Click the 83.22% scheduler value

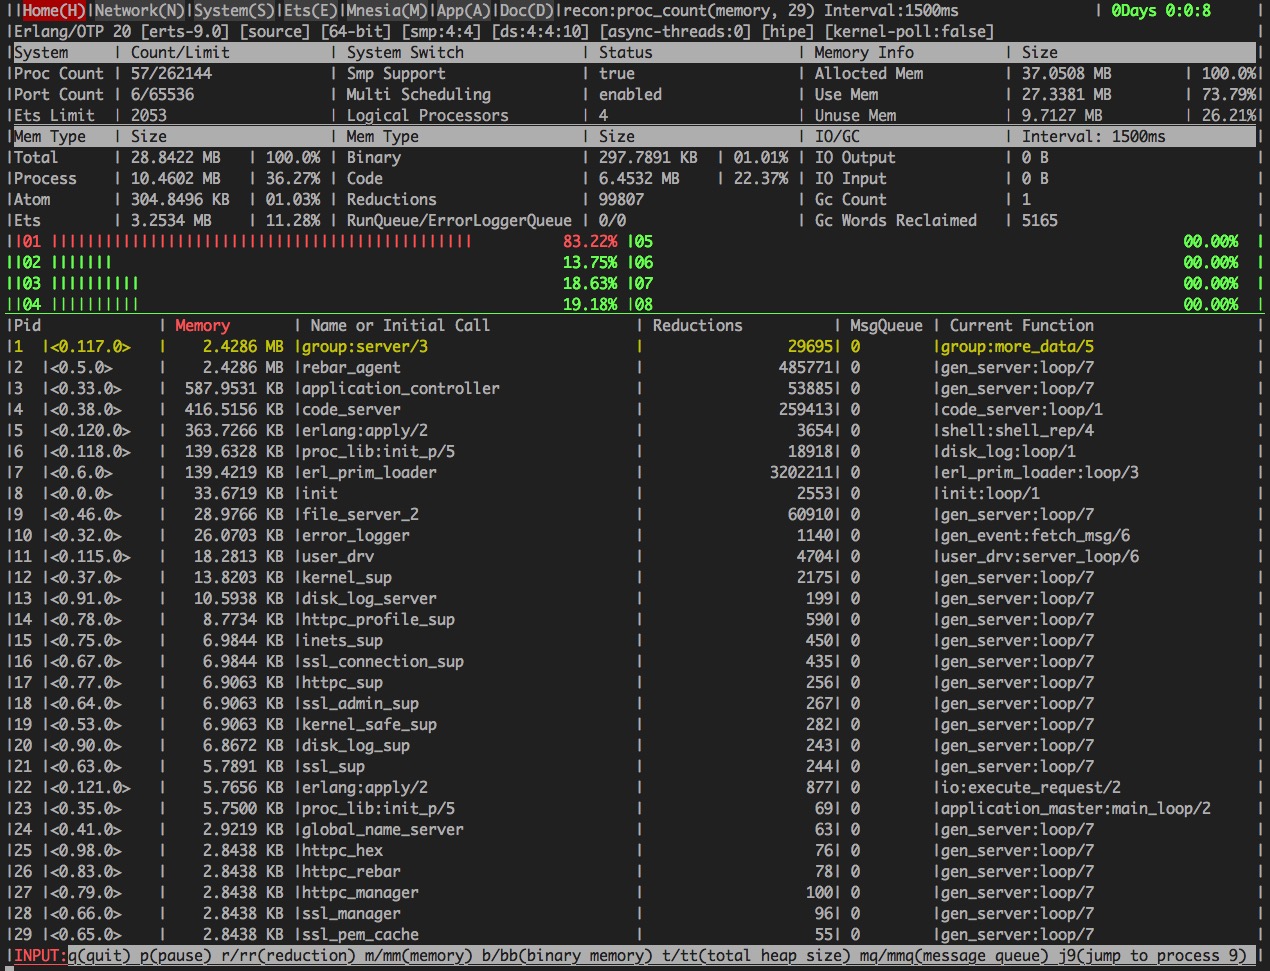click(x=590, y=241)
